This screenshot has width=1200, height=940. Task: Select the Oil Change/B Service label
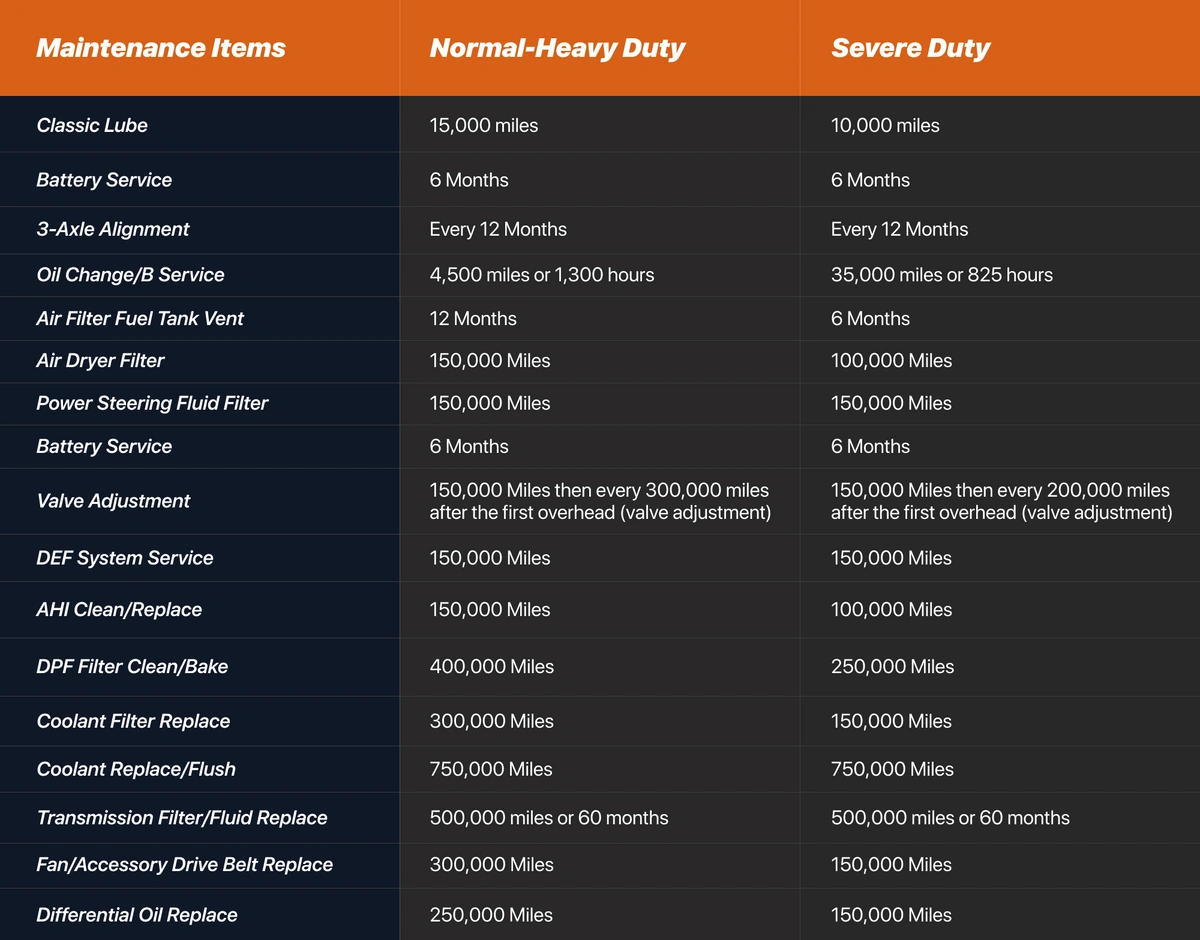click(x=130, y=274)
